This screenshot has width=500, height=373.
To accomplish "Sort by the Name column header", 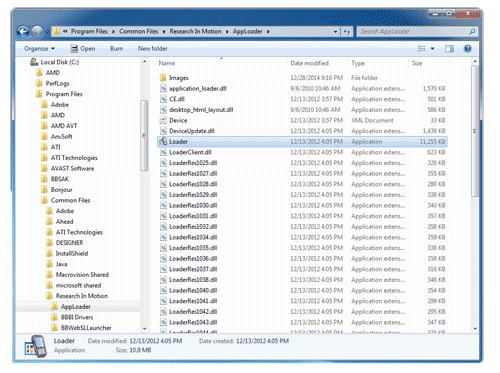I will (167, 63).
